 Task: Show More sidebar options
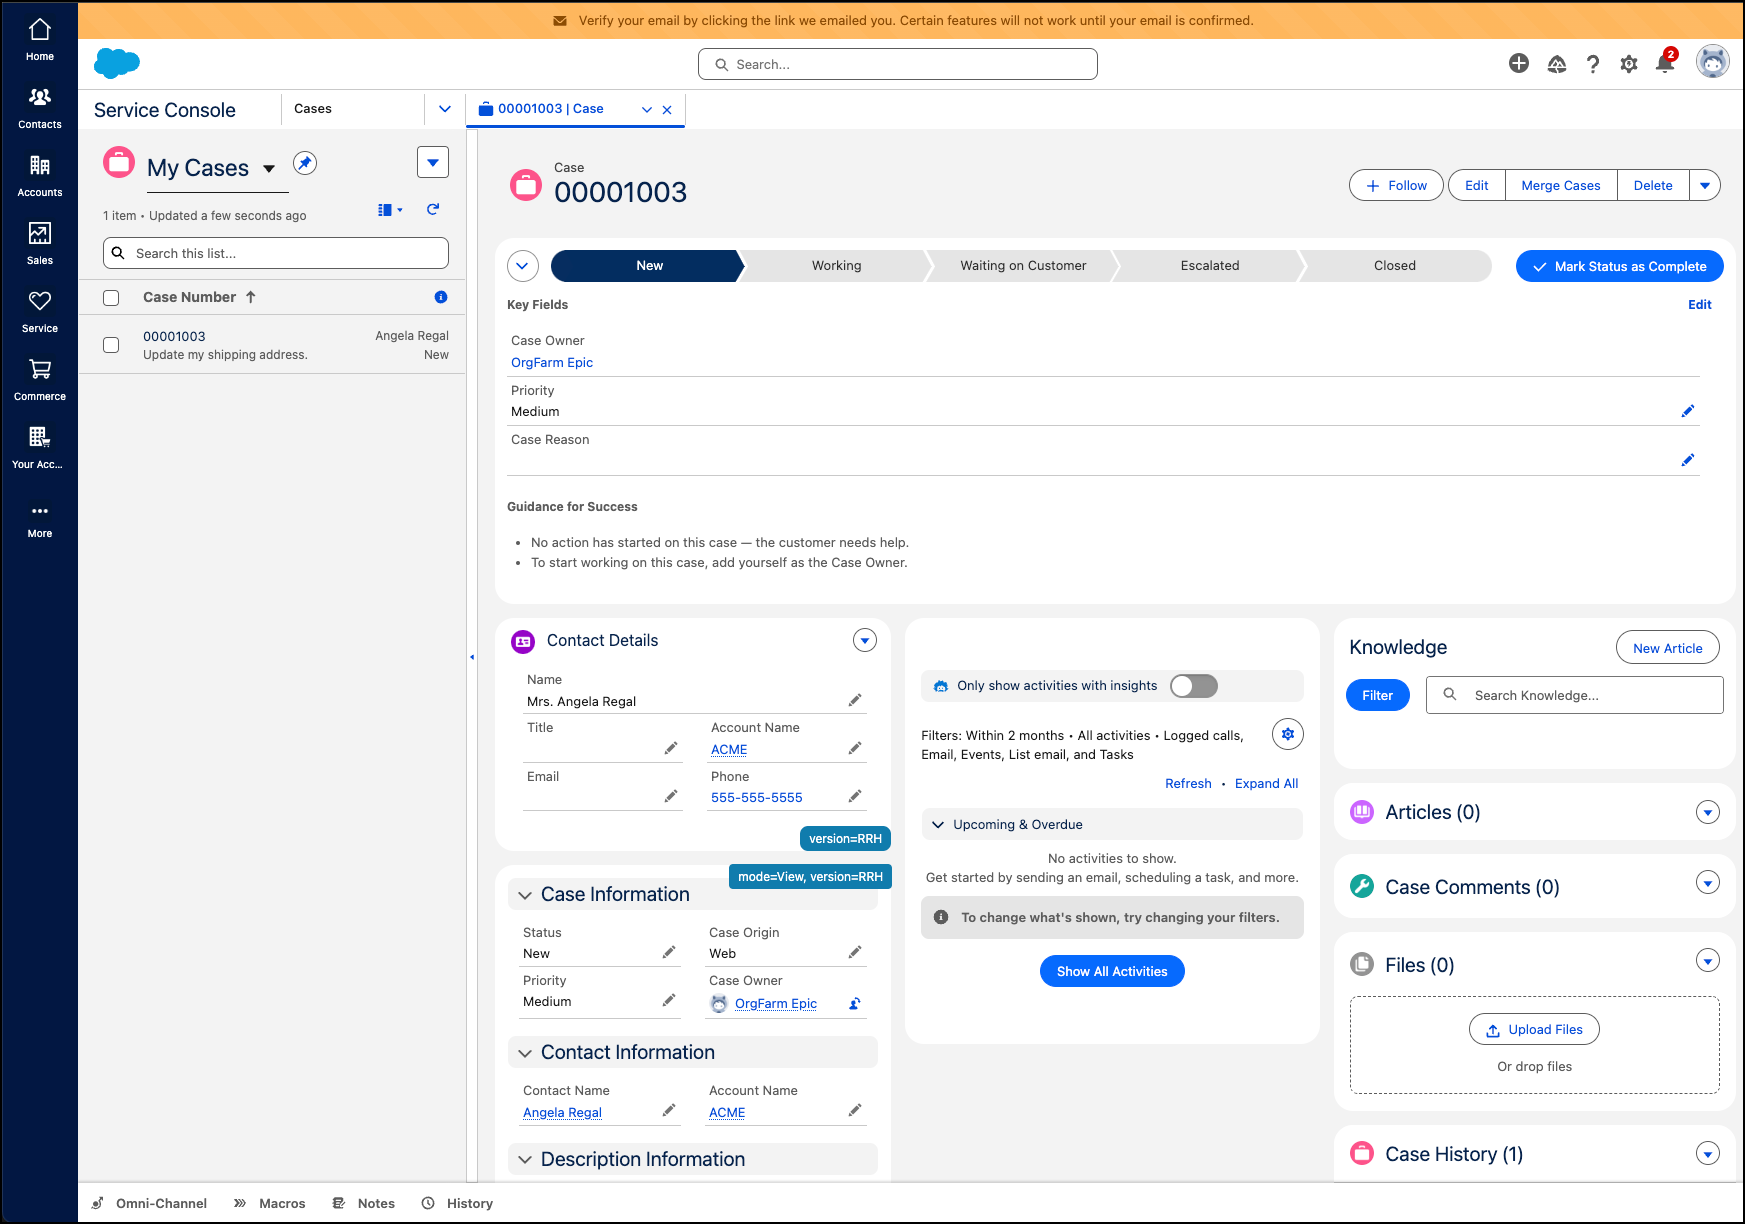pyautogui.click(x=40, y=520)
